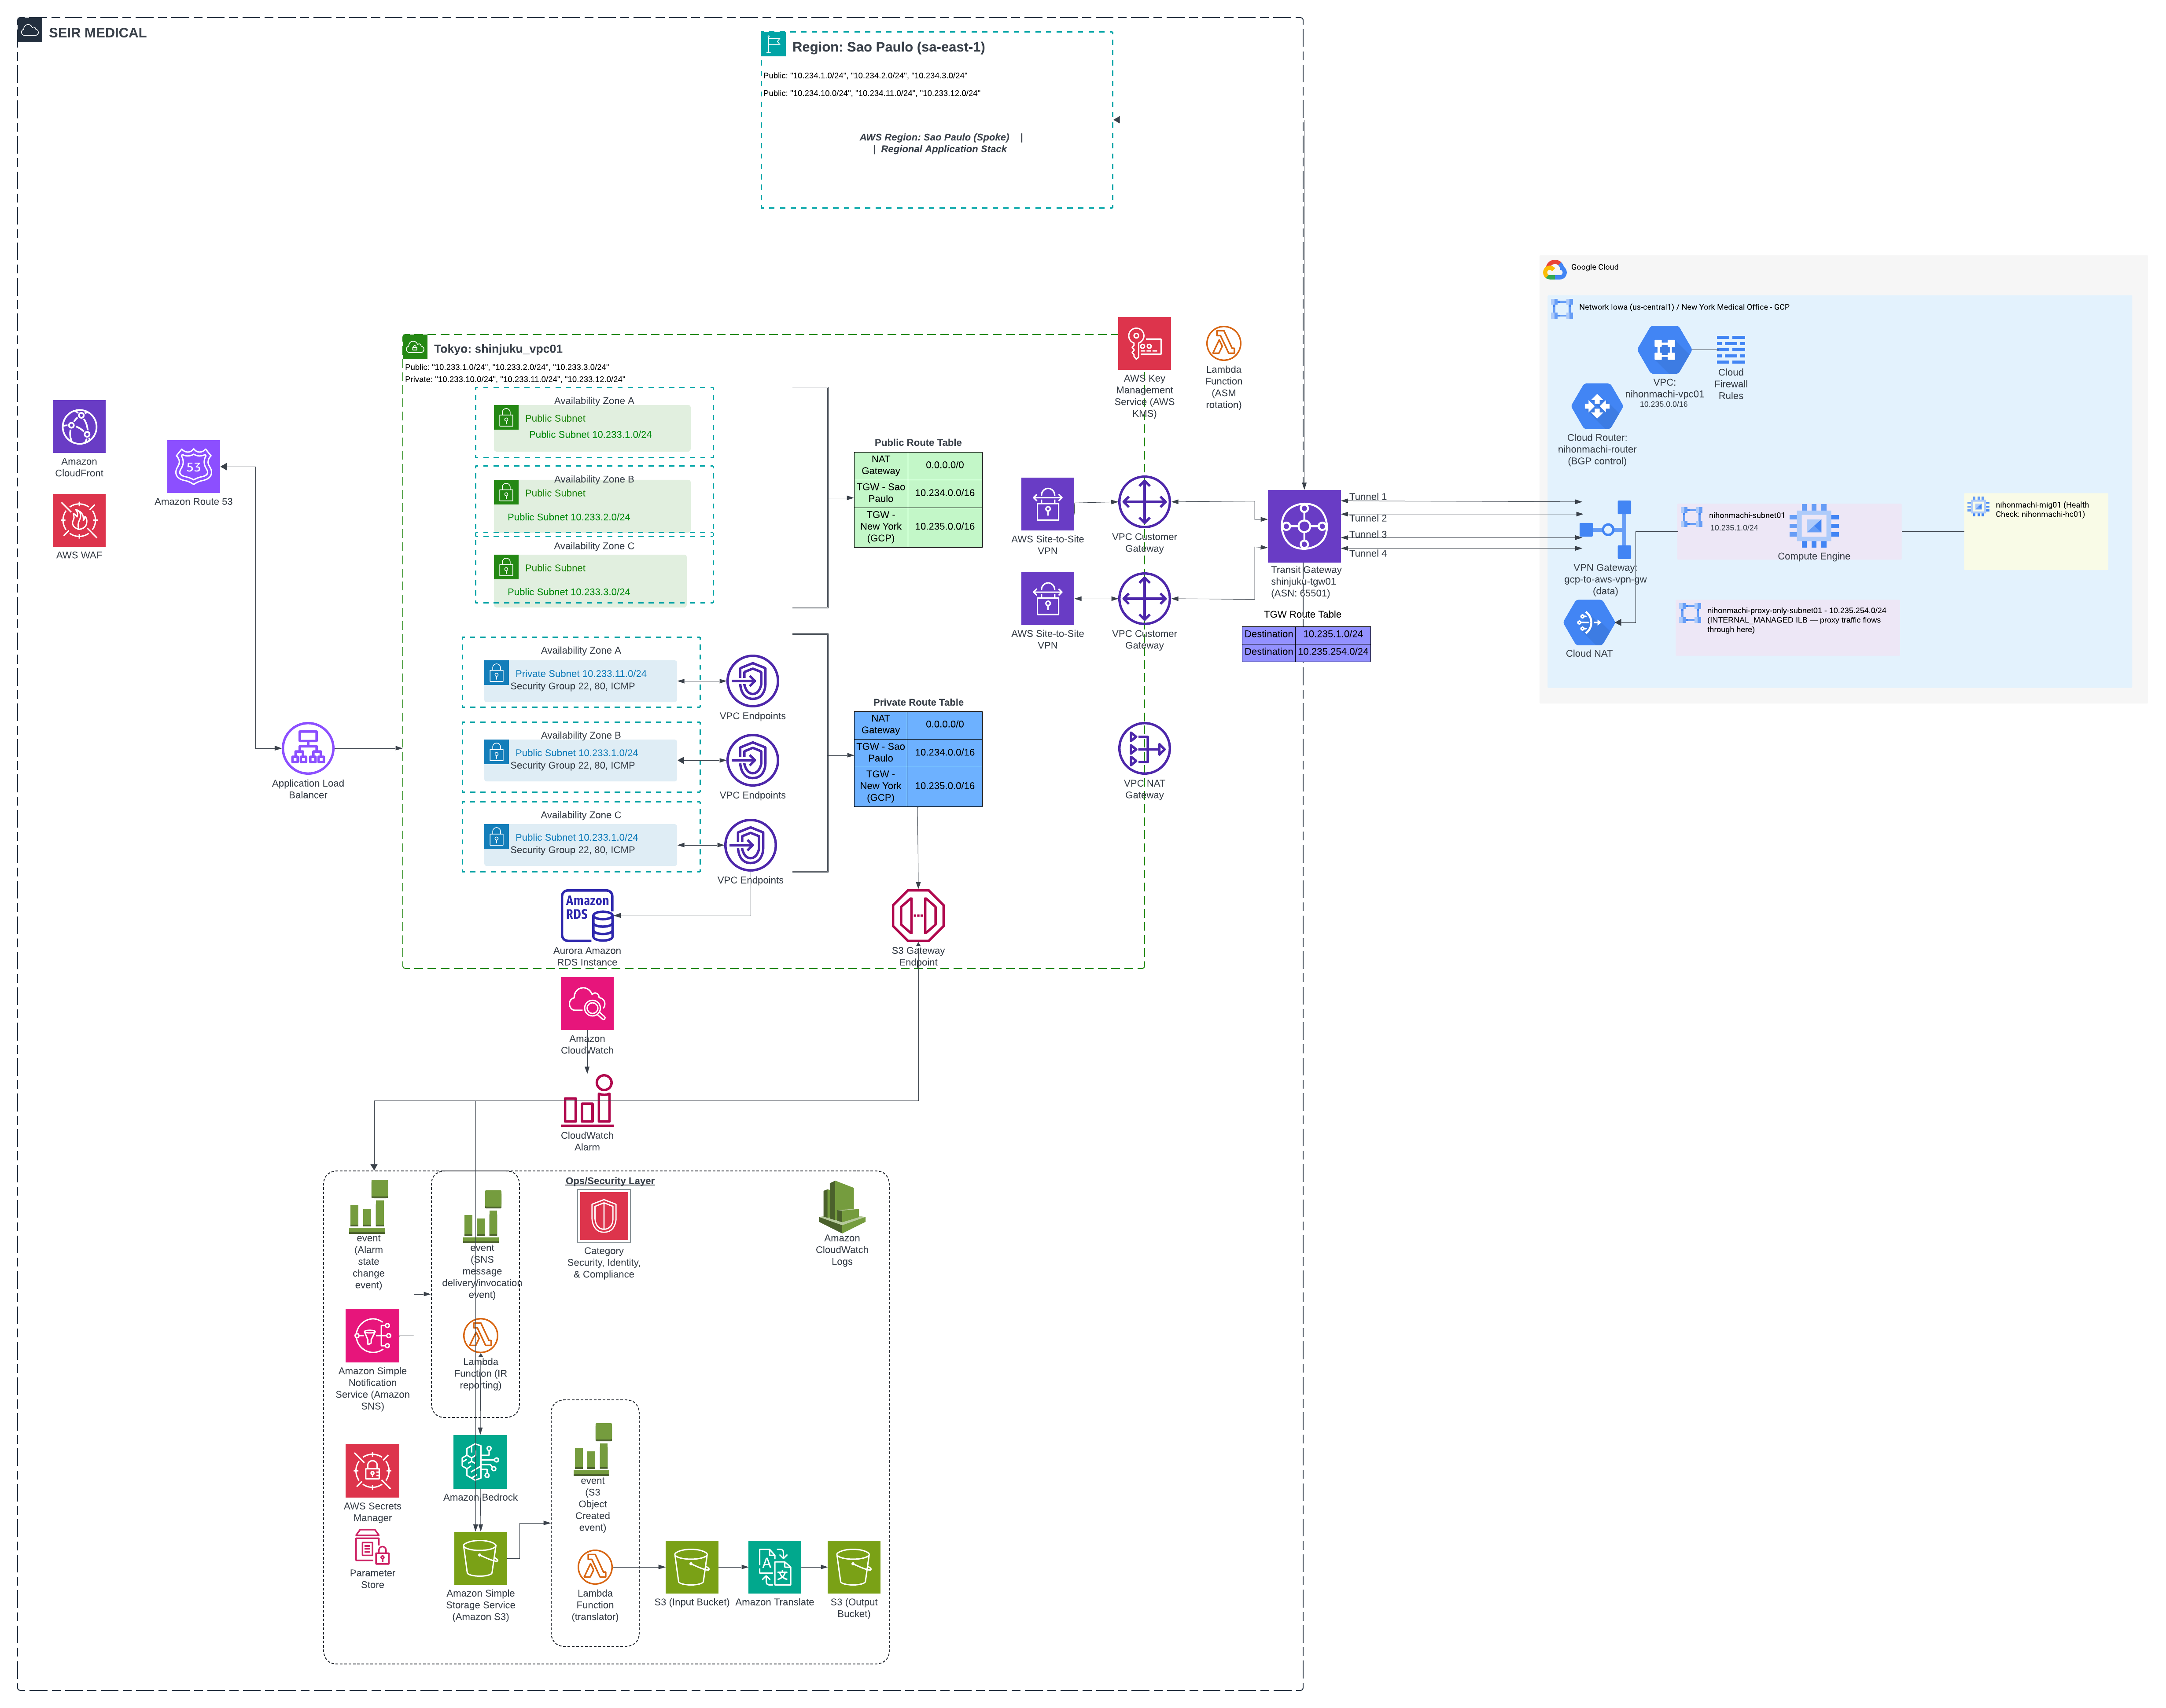Select the Public Route Table heading
Screen dimensions: 2166x1708
(x=918, y=442)
